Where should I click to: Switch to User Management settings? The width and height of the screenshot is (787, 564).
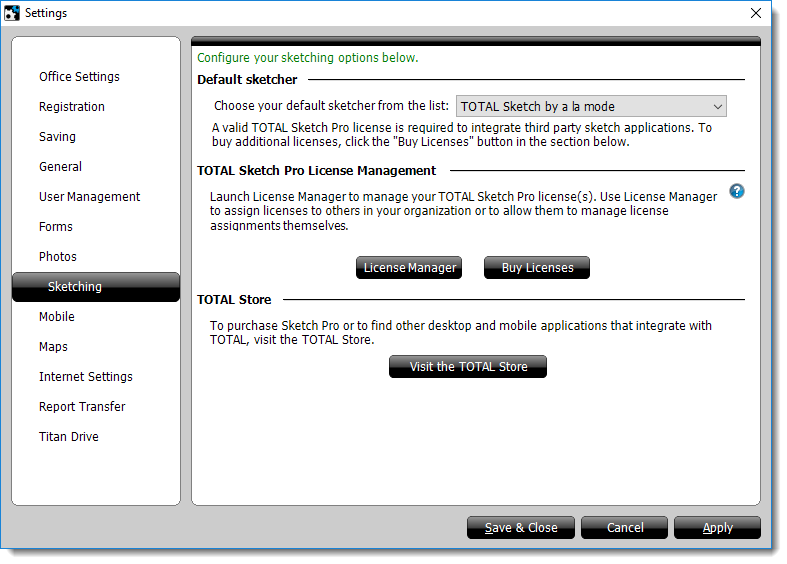click(89, 197)
